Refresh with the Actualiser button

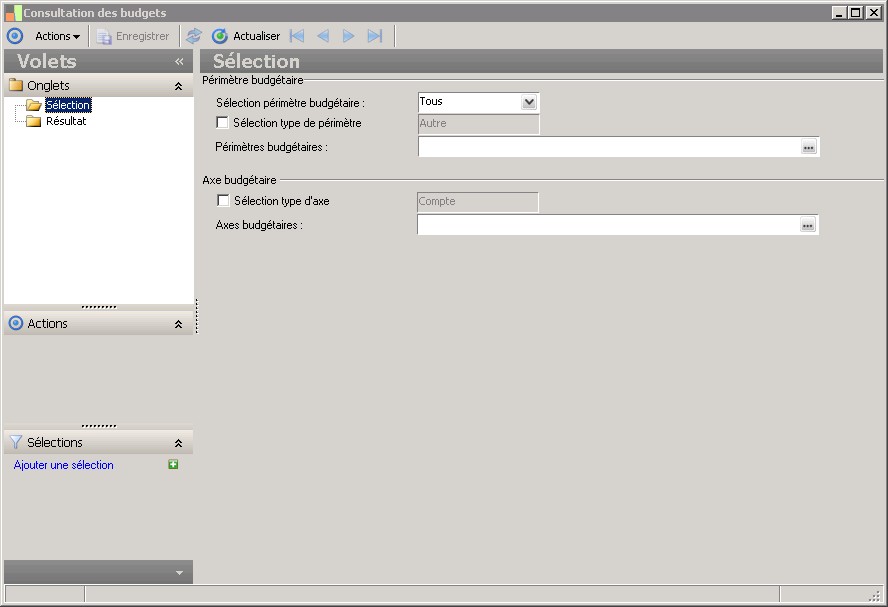246,36
